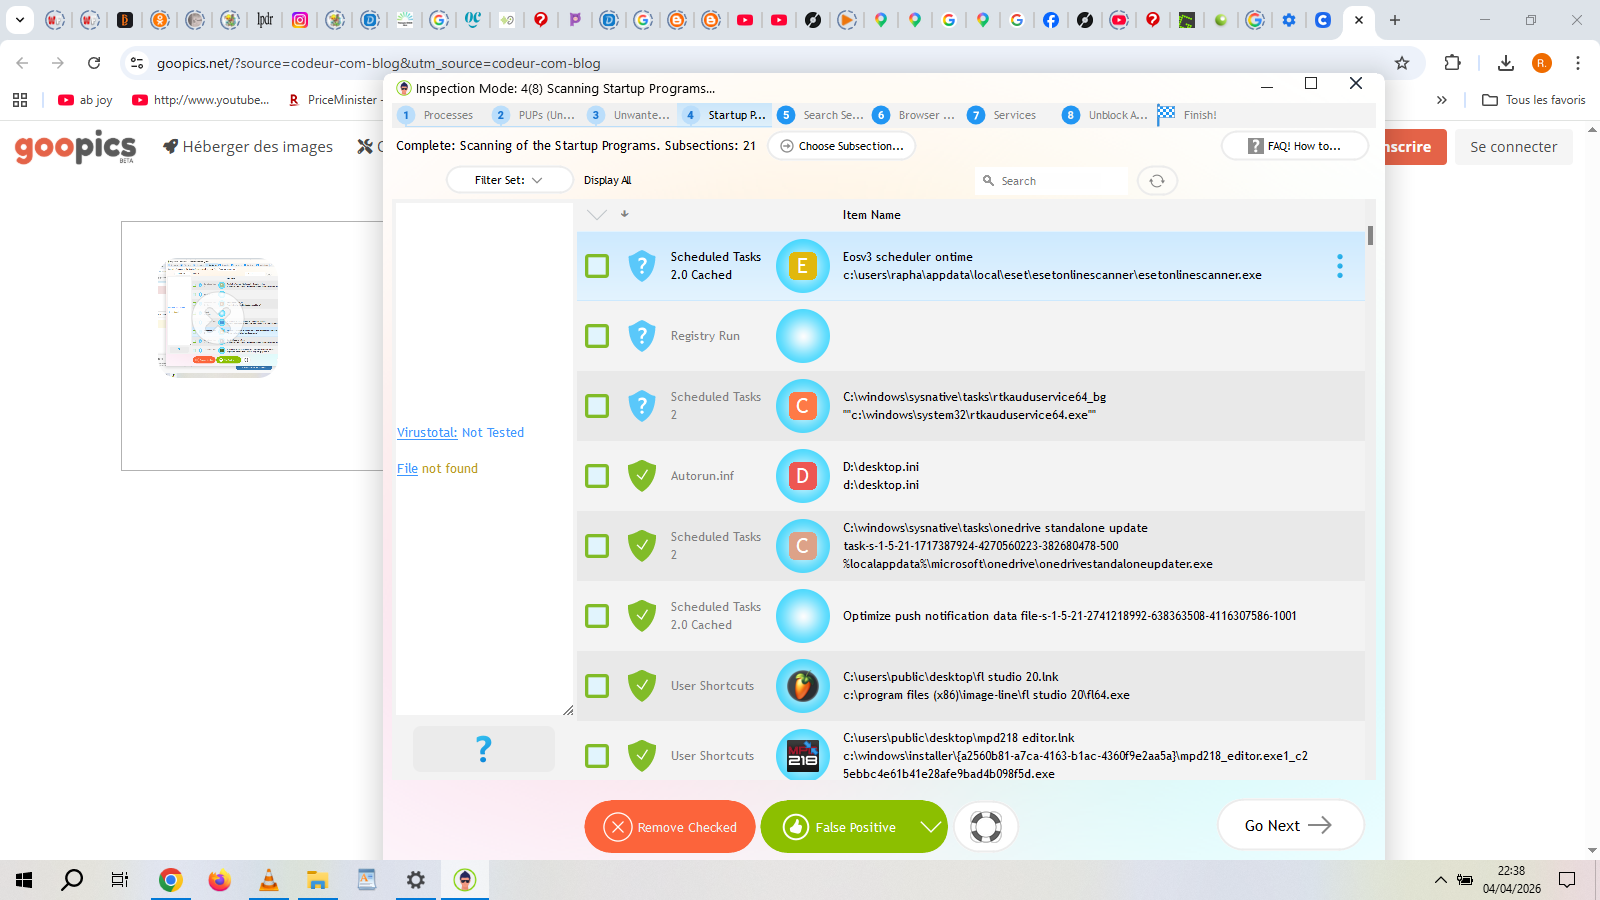Click the large blue question mark help icon
The height and width of the screenshot is (900, 1600).
484,749
